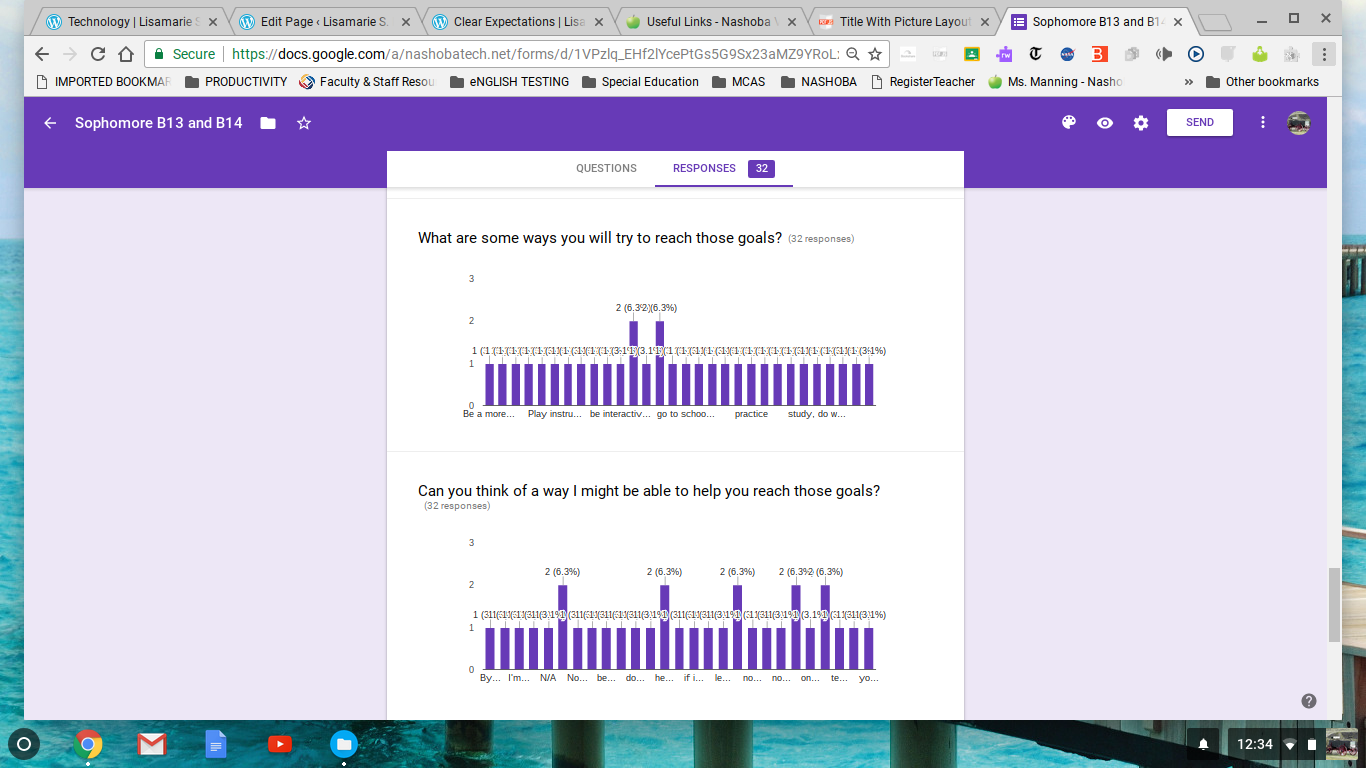
Task: Bookmark this page with the star icon
Action: point(875,55)
